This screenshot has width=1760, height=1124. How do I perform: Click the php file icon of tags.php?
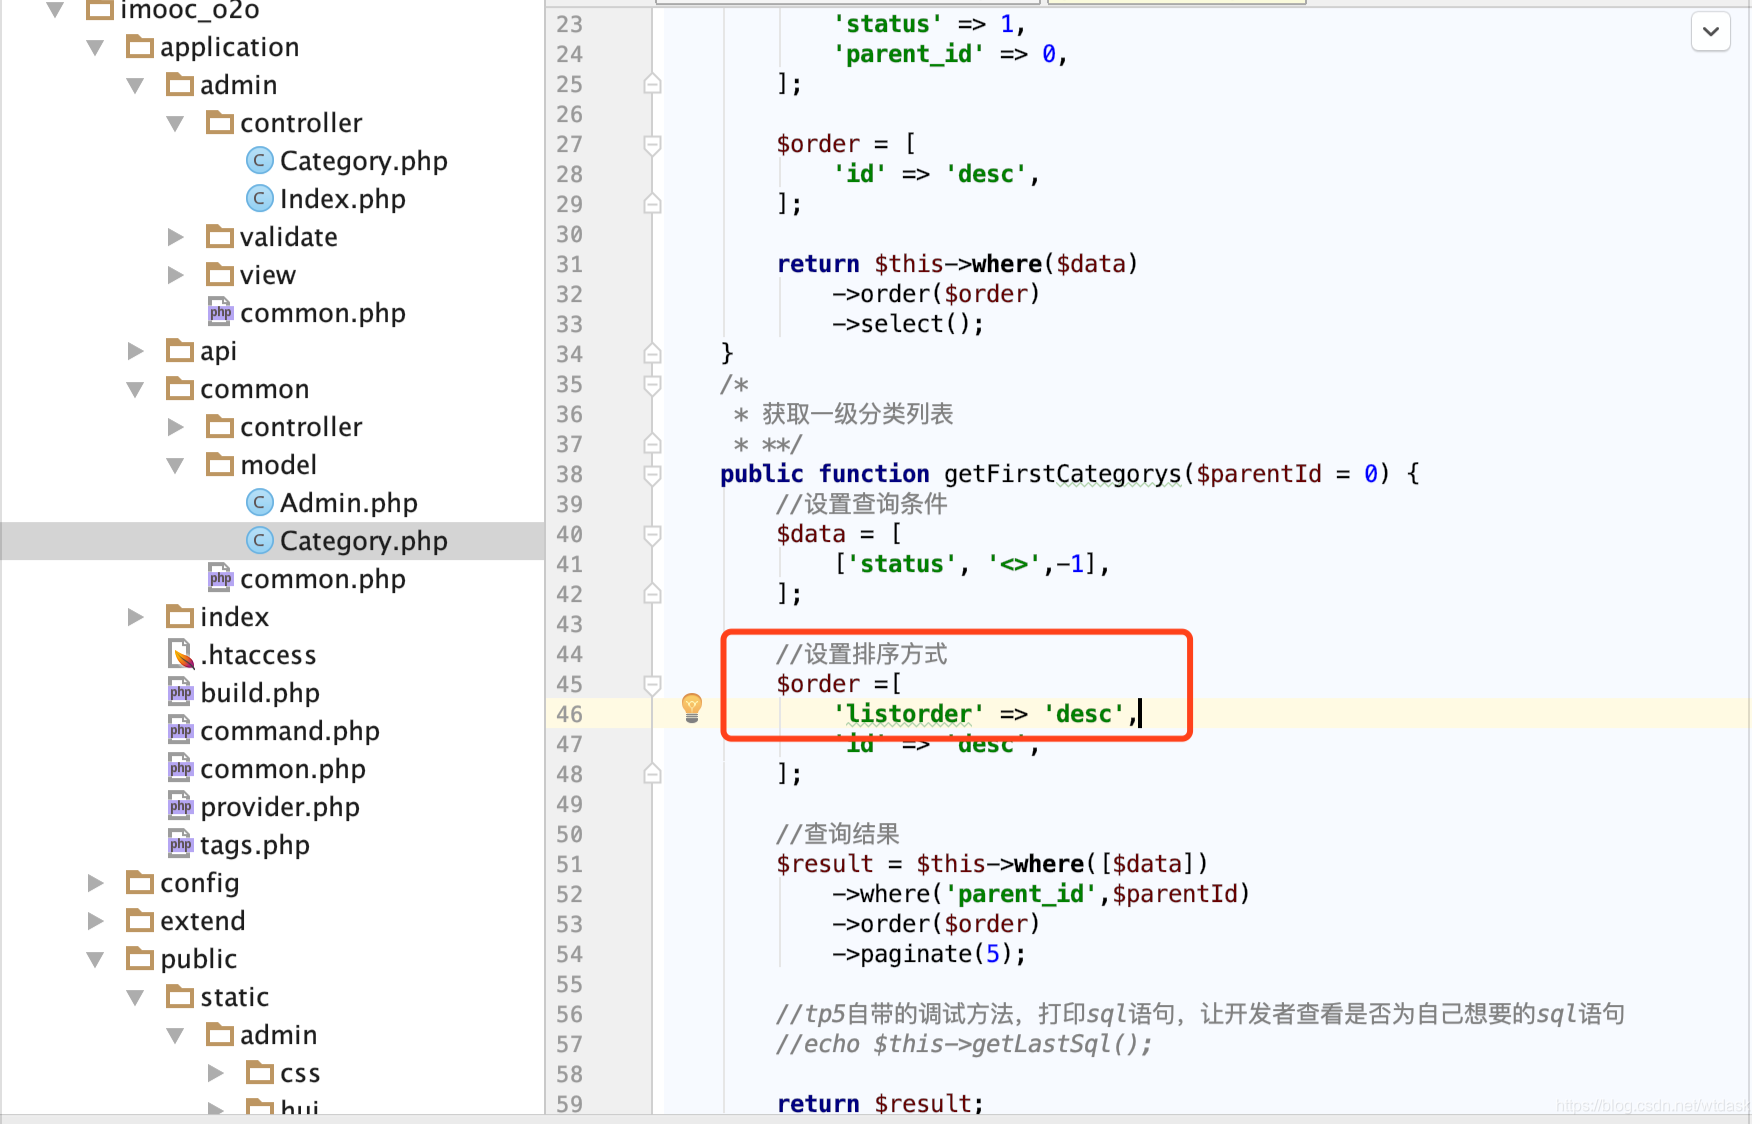click(180, 844)
